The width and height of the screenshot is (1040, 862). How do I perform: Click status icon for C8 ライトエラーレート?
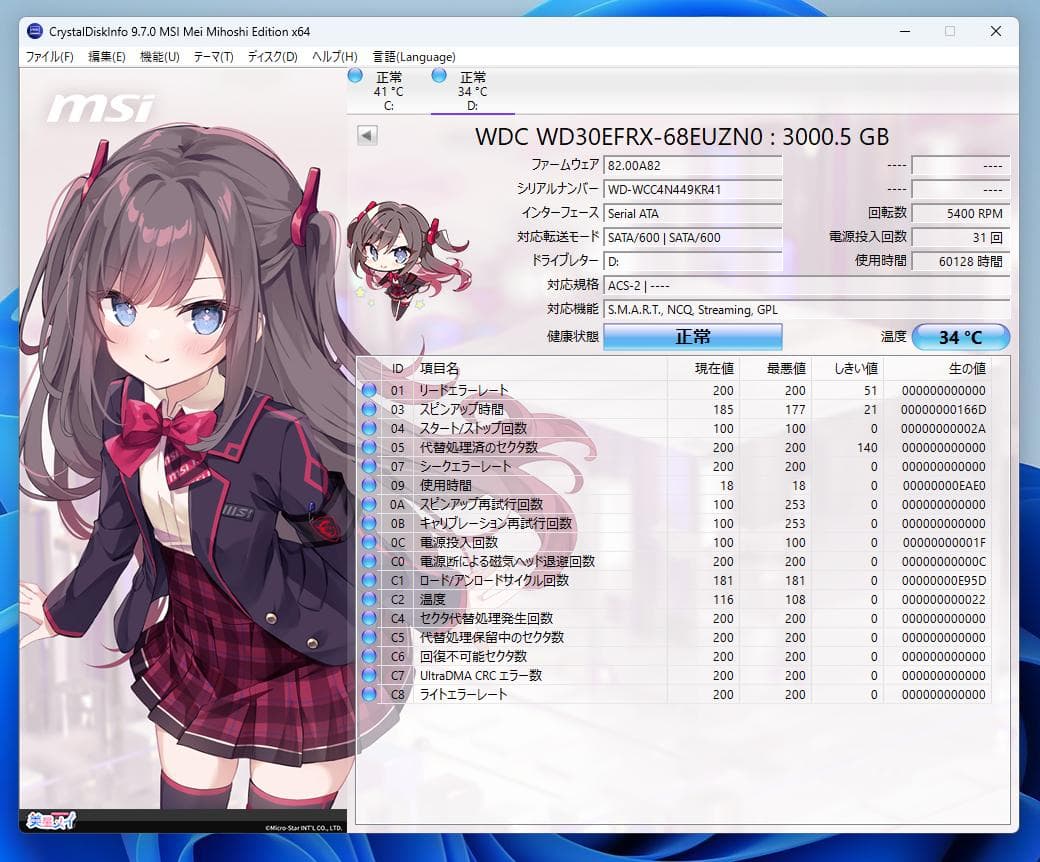(x=369, y=694)
